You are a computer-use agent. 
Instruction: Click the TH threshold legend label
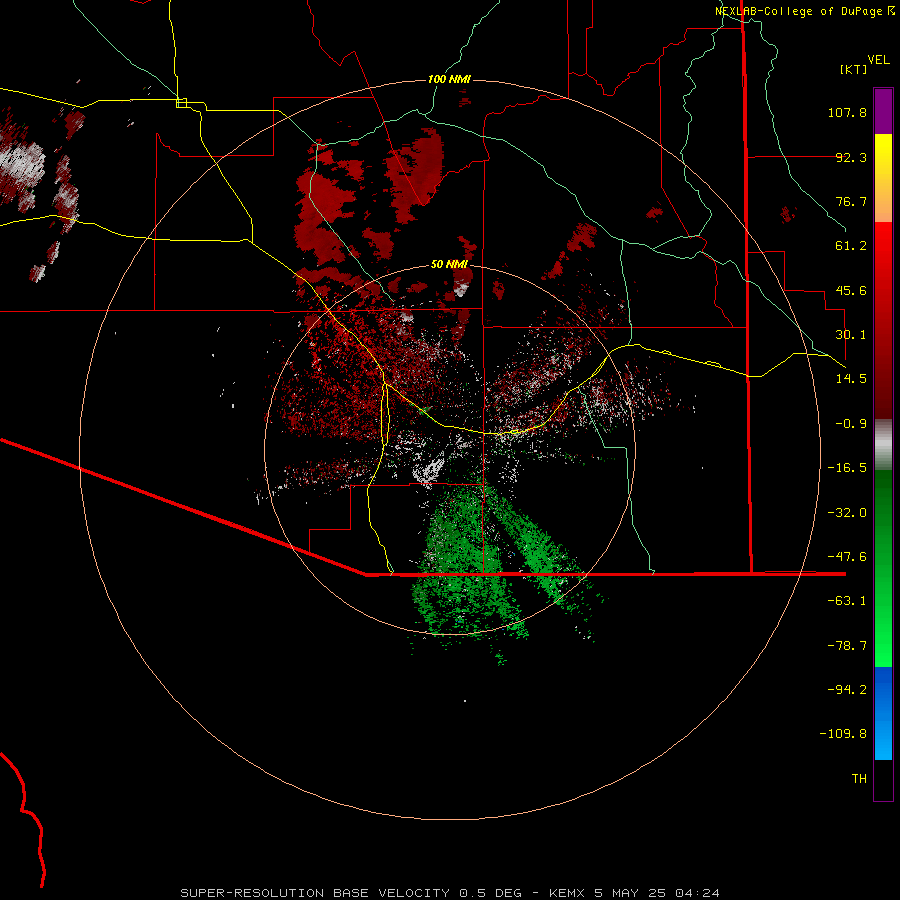coord(859,779)
